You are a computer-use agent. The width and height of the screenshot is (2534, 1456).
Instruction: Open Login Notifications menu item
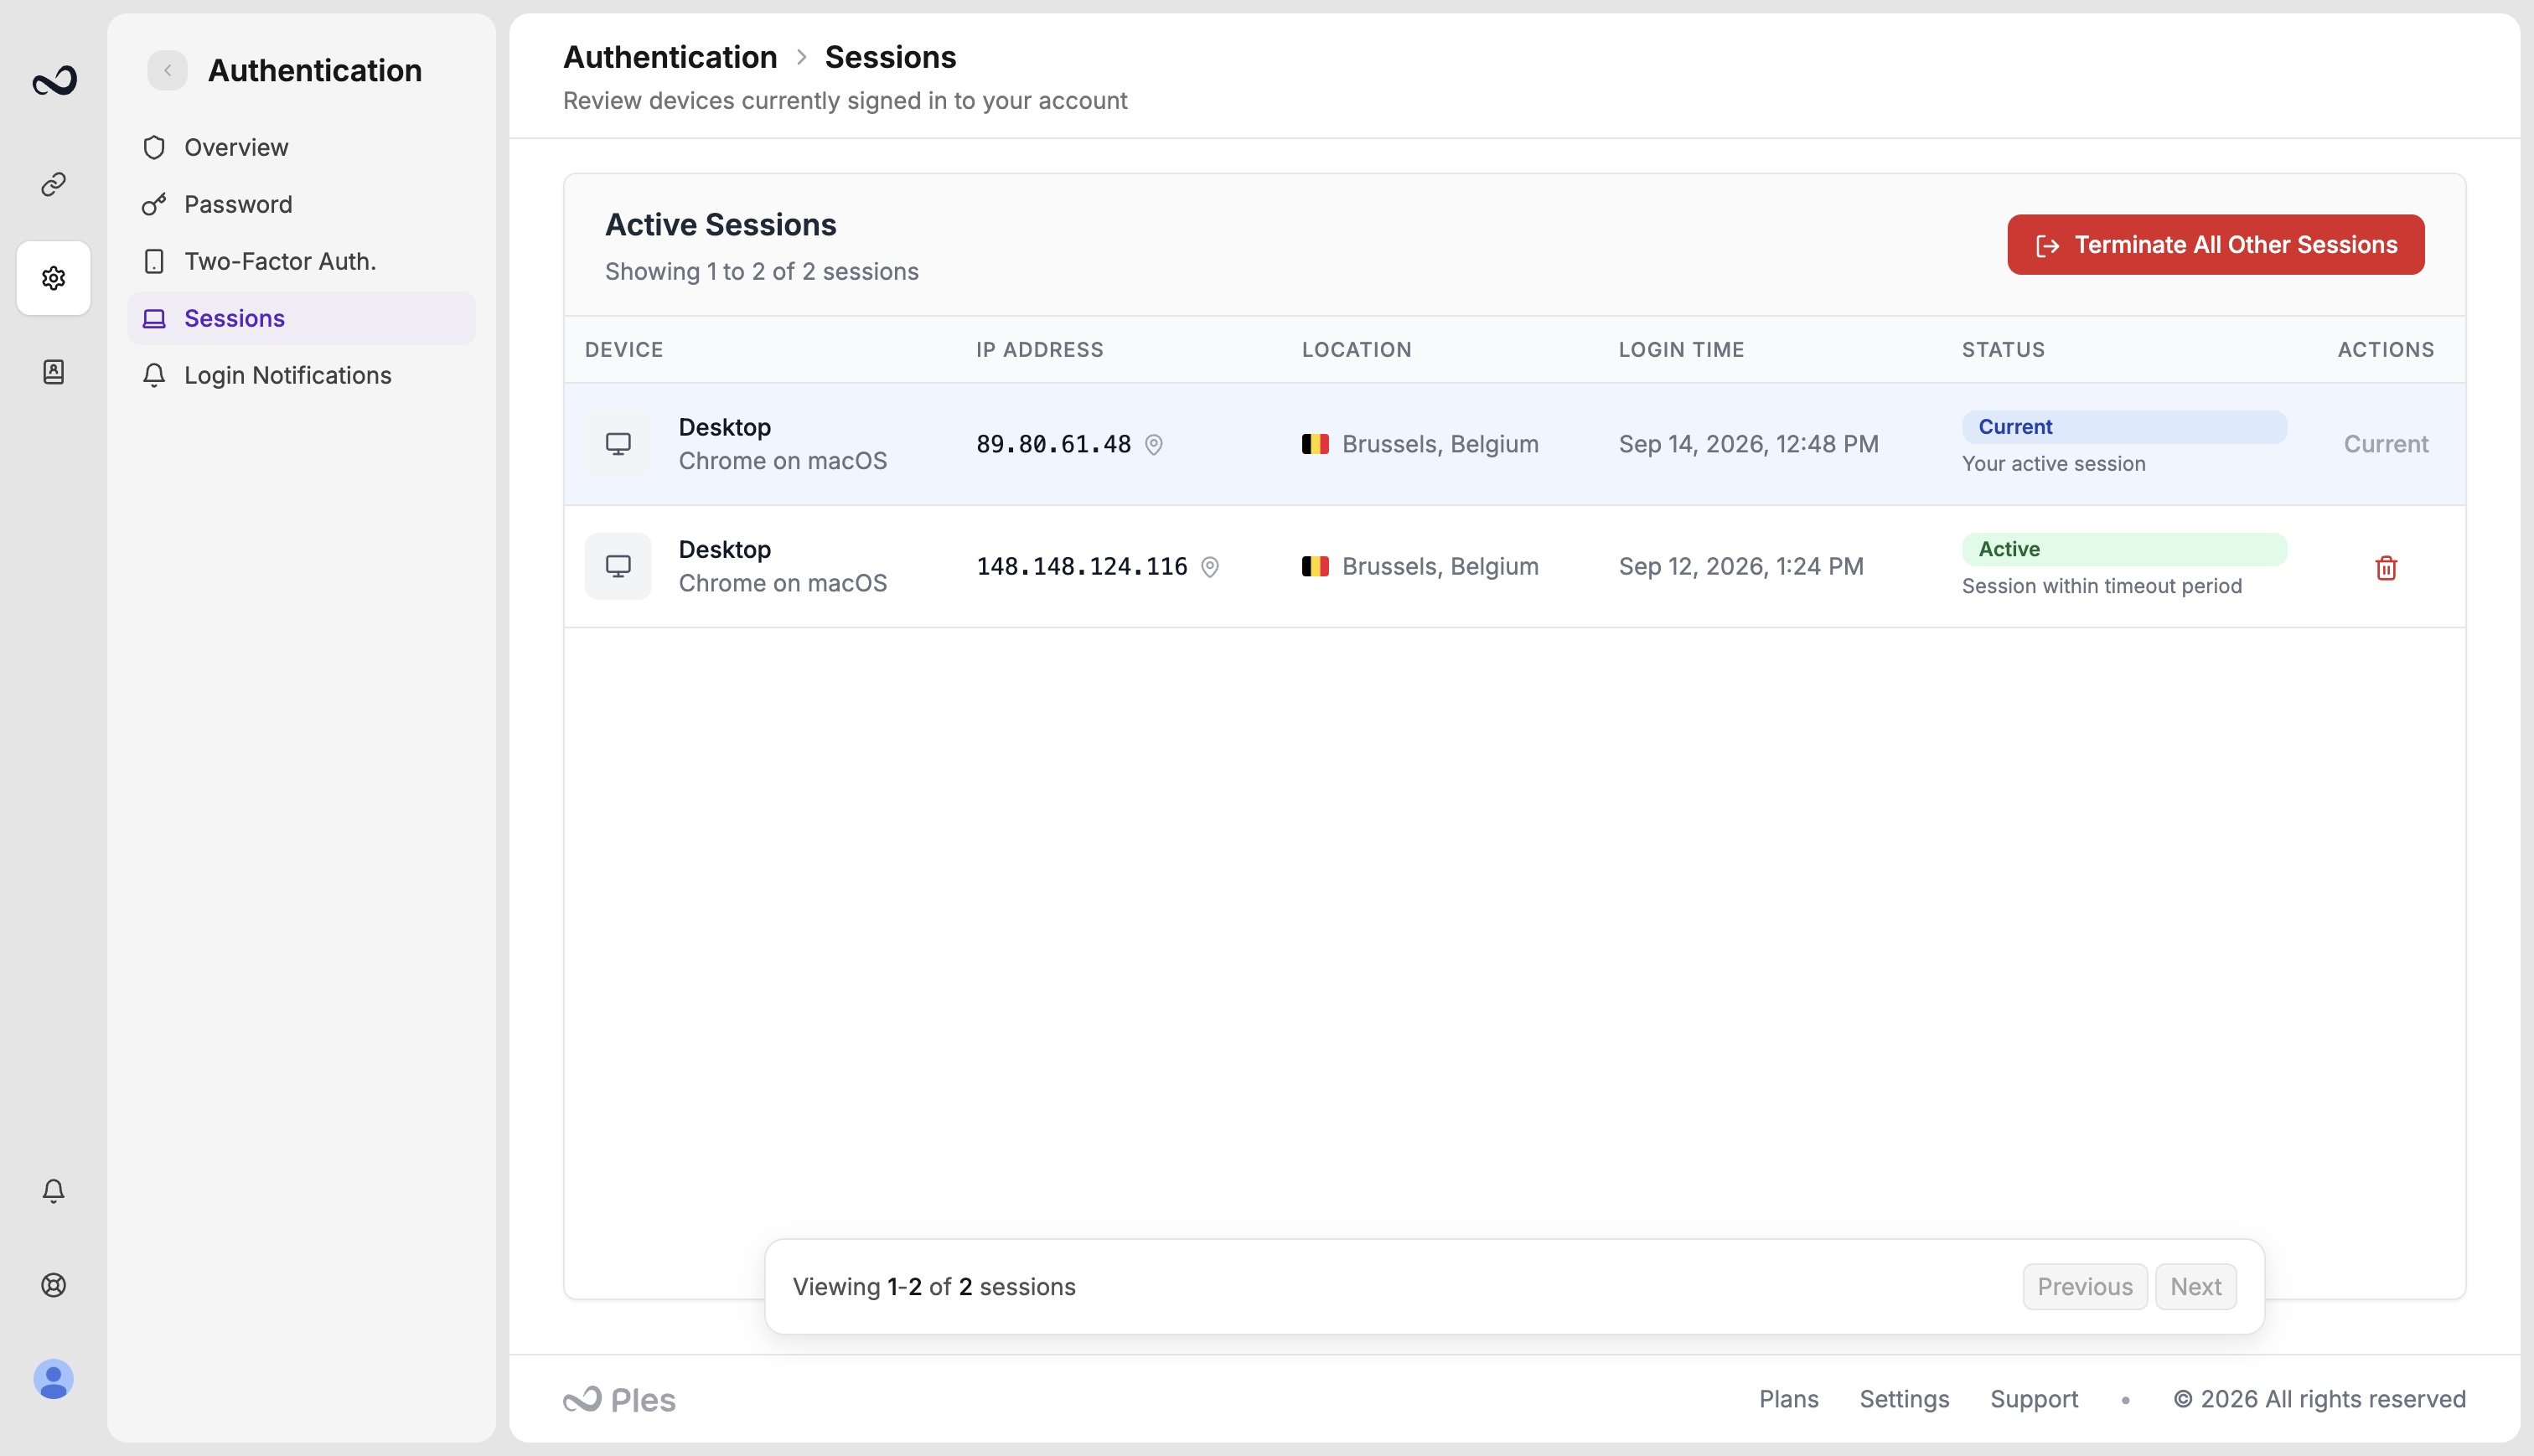coord(301,375)
